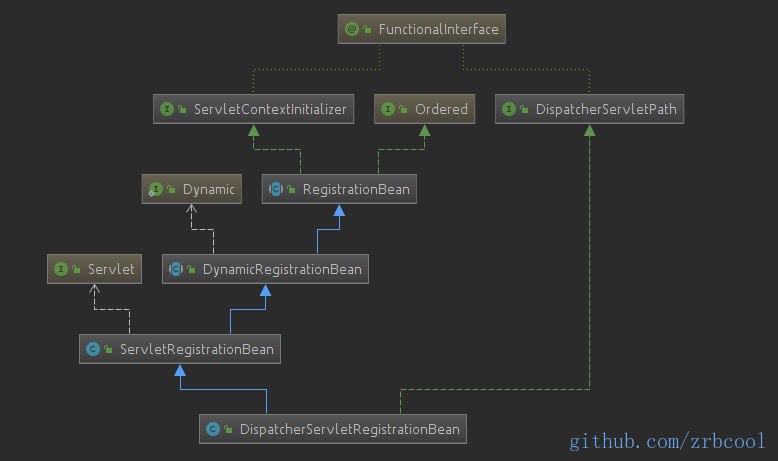Open the github.com/zrbcool watermark link
Screen dimensions: 778x461
tap(667, 441)
